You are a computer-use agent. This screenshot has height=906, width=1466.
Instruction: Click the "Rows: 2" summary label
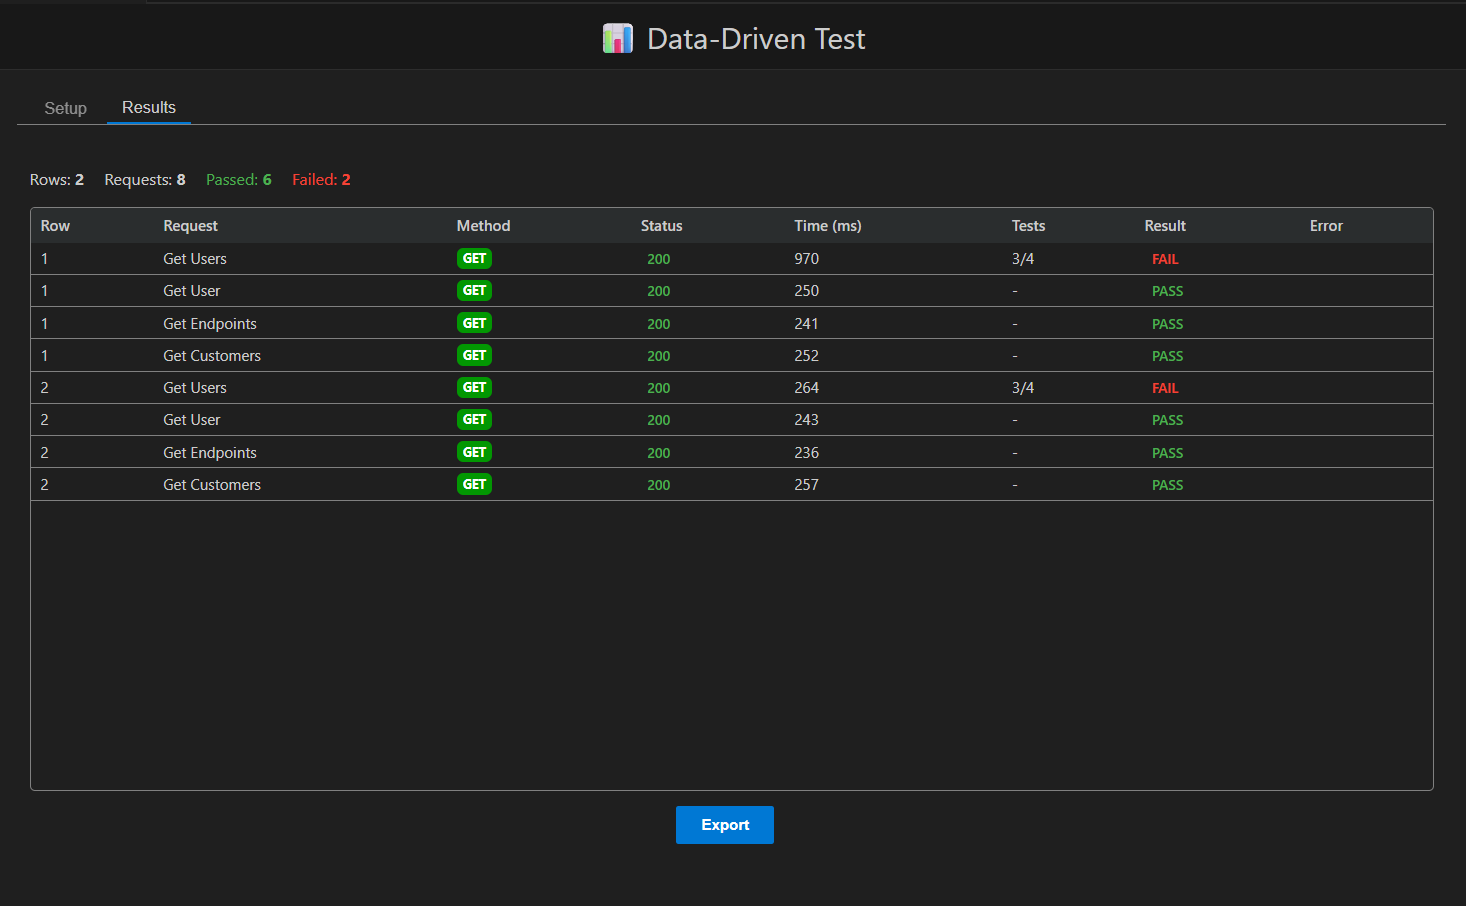pyautogui.click(x=57, y=180)
